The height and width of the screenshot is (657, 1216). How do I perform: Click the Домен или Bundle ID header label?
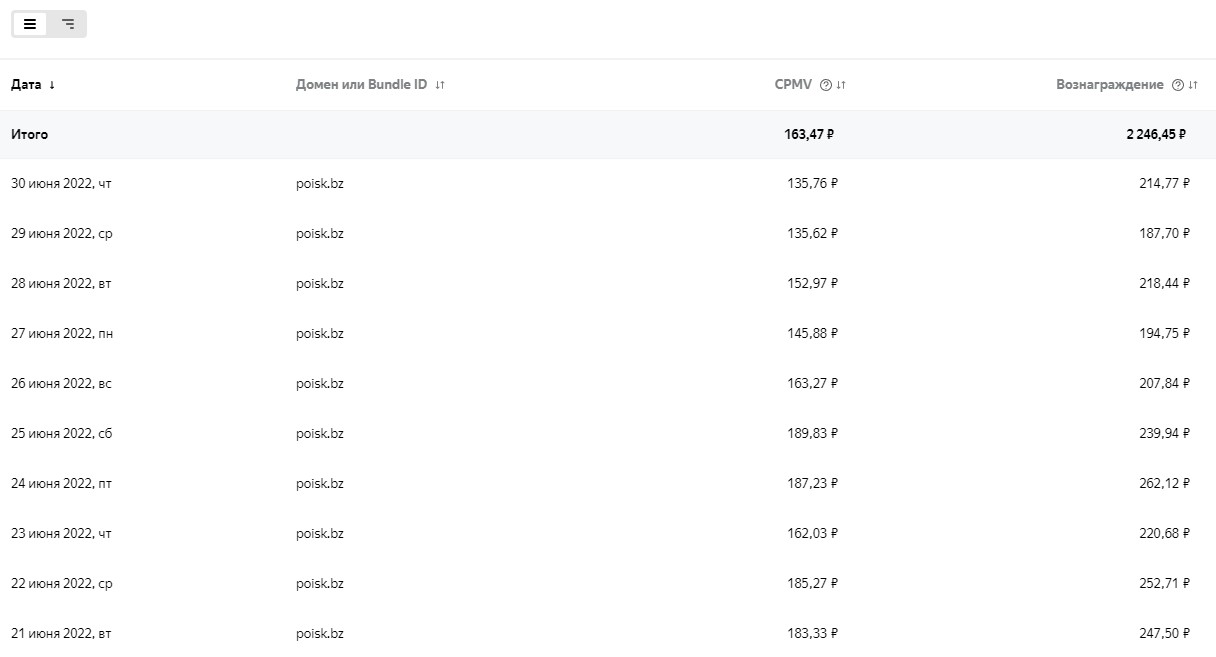coord(361,85)
